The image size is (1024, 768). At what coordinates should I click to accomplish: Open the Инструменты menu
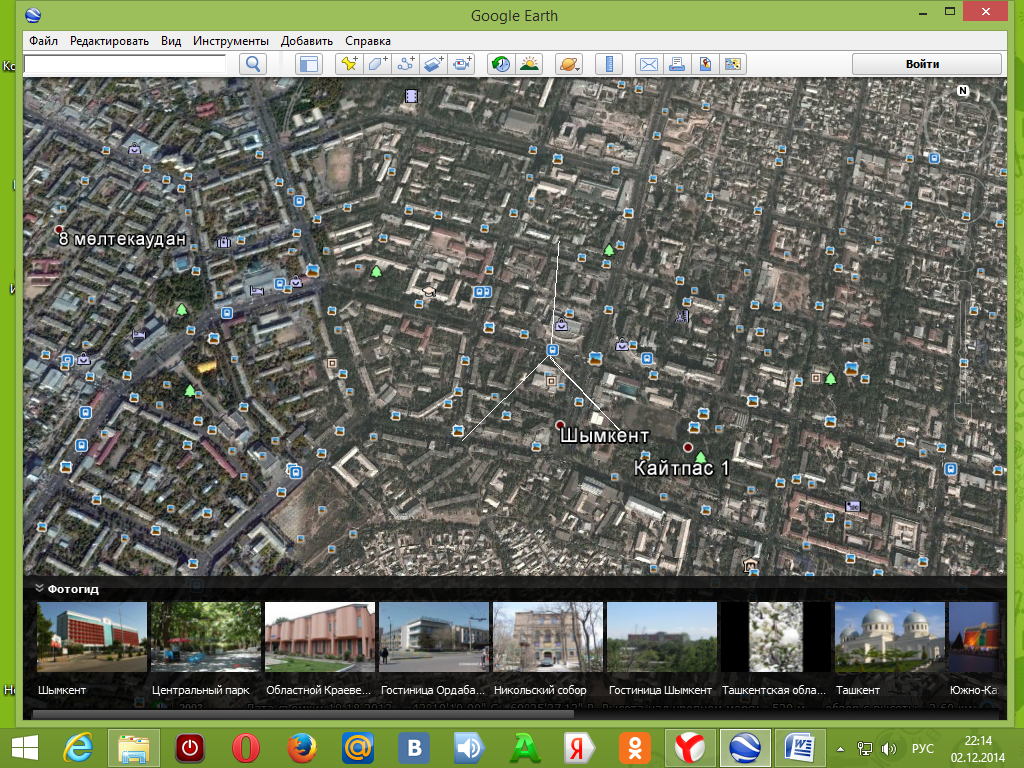click(x=231, y=40)
